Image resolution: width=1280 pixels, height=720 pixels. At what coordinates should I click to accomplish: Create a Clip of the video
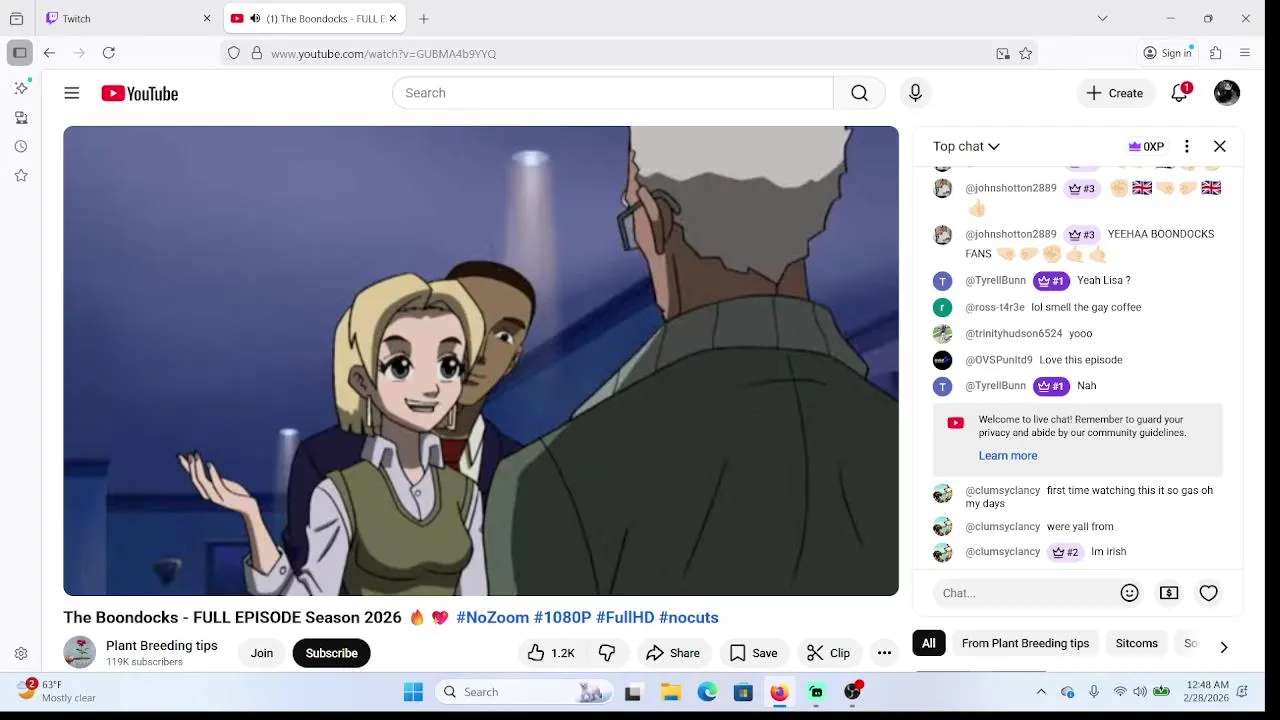[x=829, y=653]
